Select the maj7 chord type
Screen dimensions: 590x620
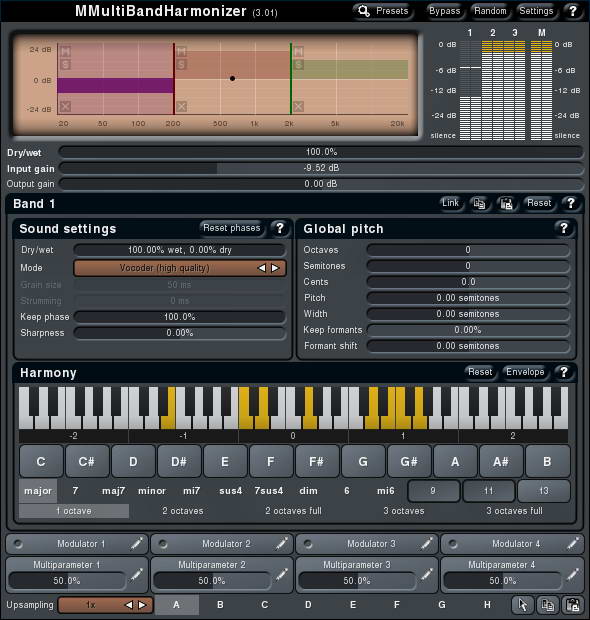113,491
